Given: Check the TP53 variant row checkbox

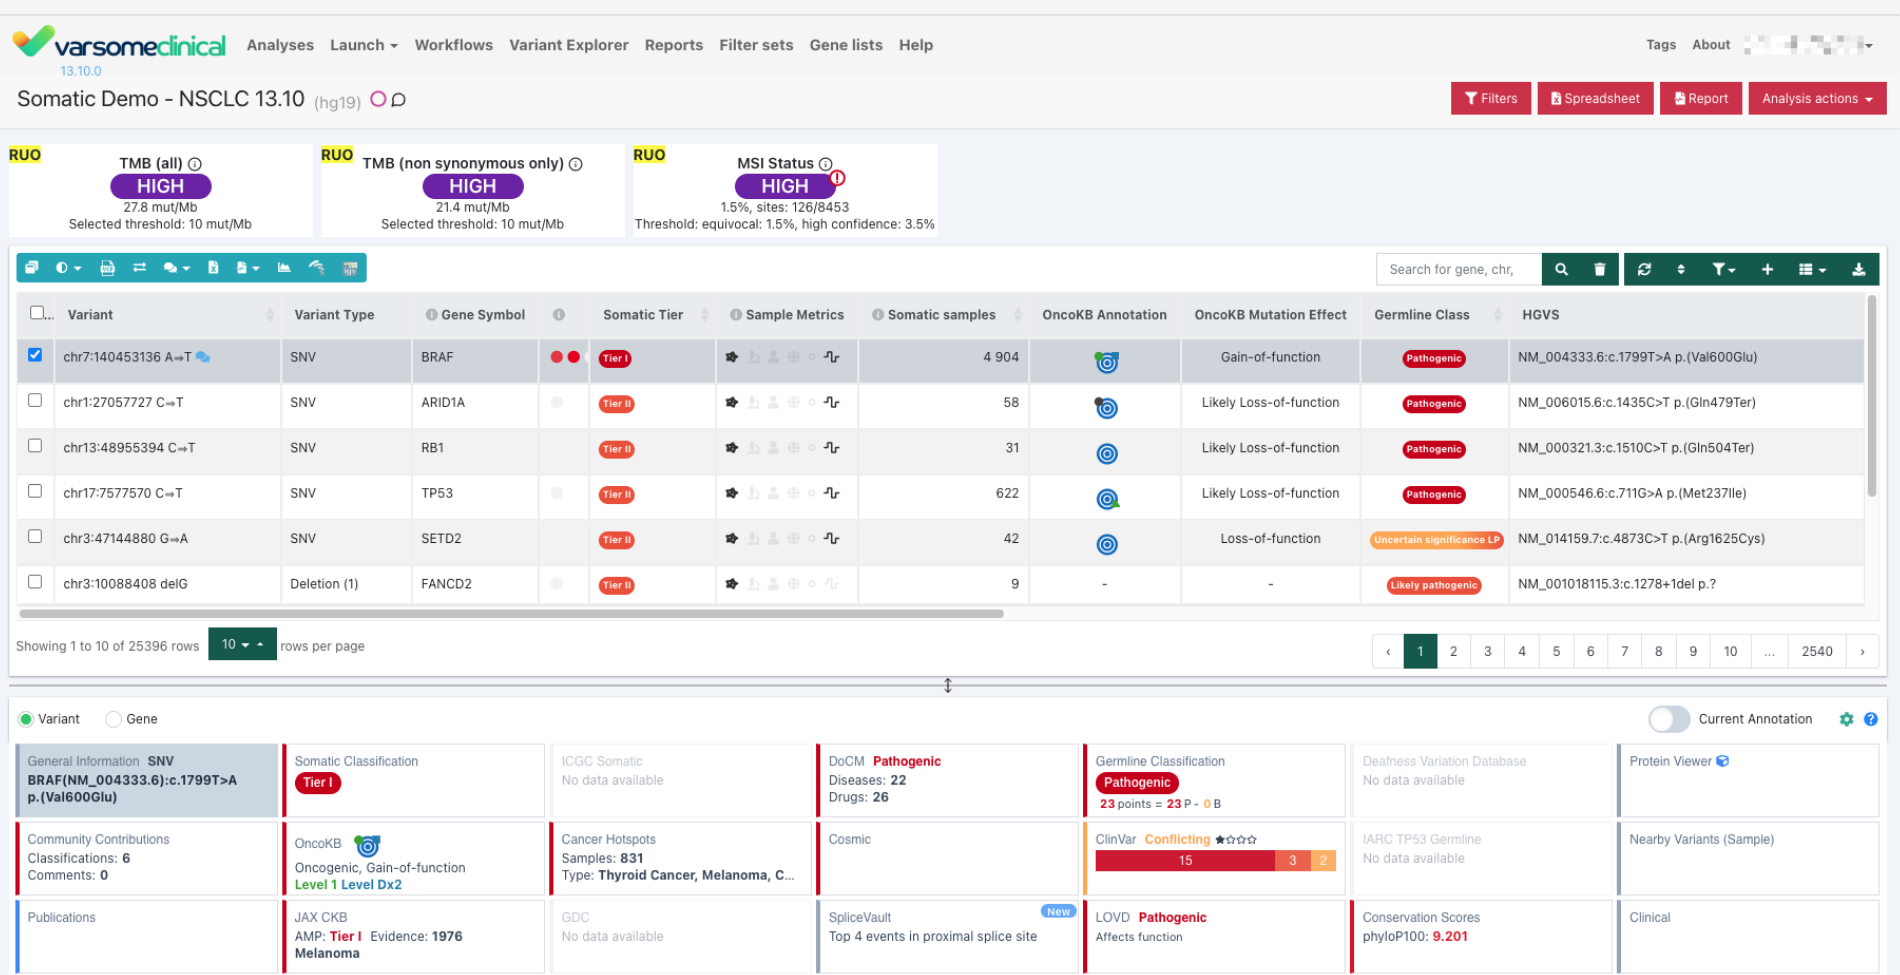Looking at the screenshot, I should pos(35,491).
